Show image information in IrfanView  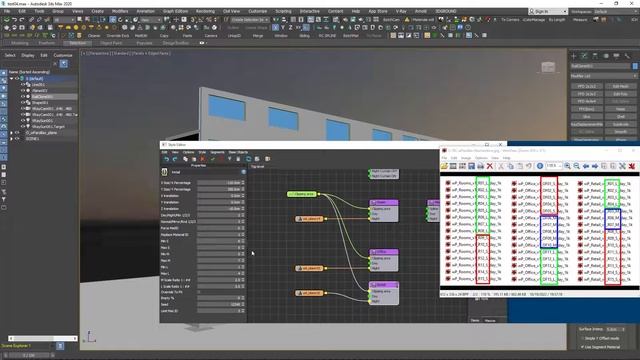(x=540, y=166)
